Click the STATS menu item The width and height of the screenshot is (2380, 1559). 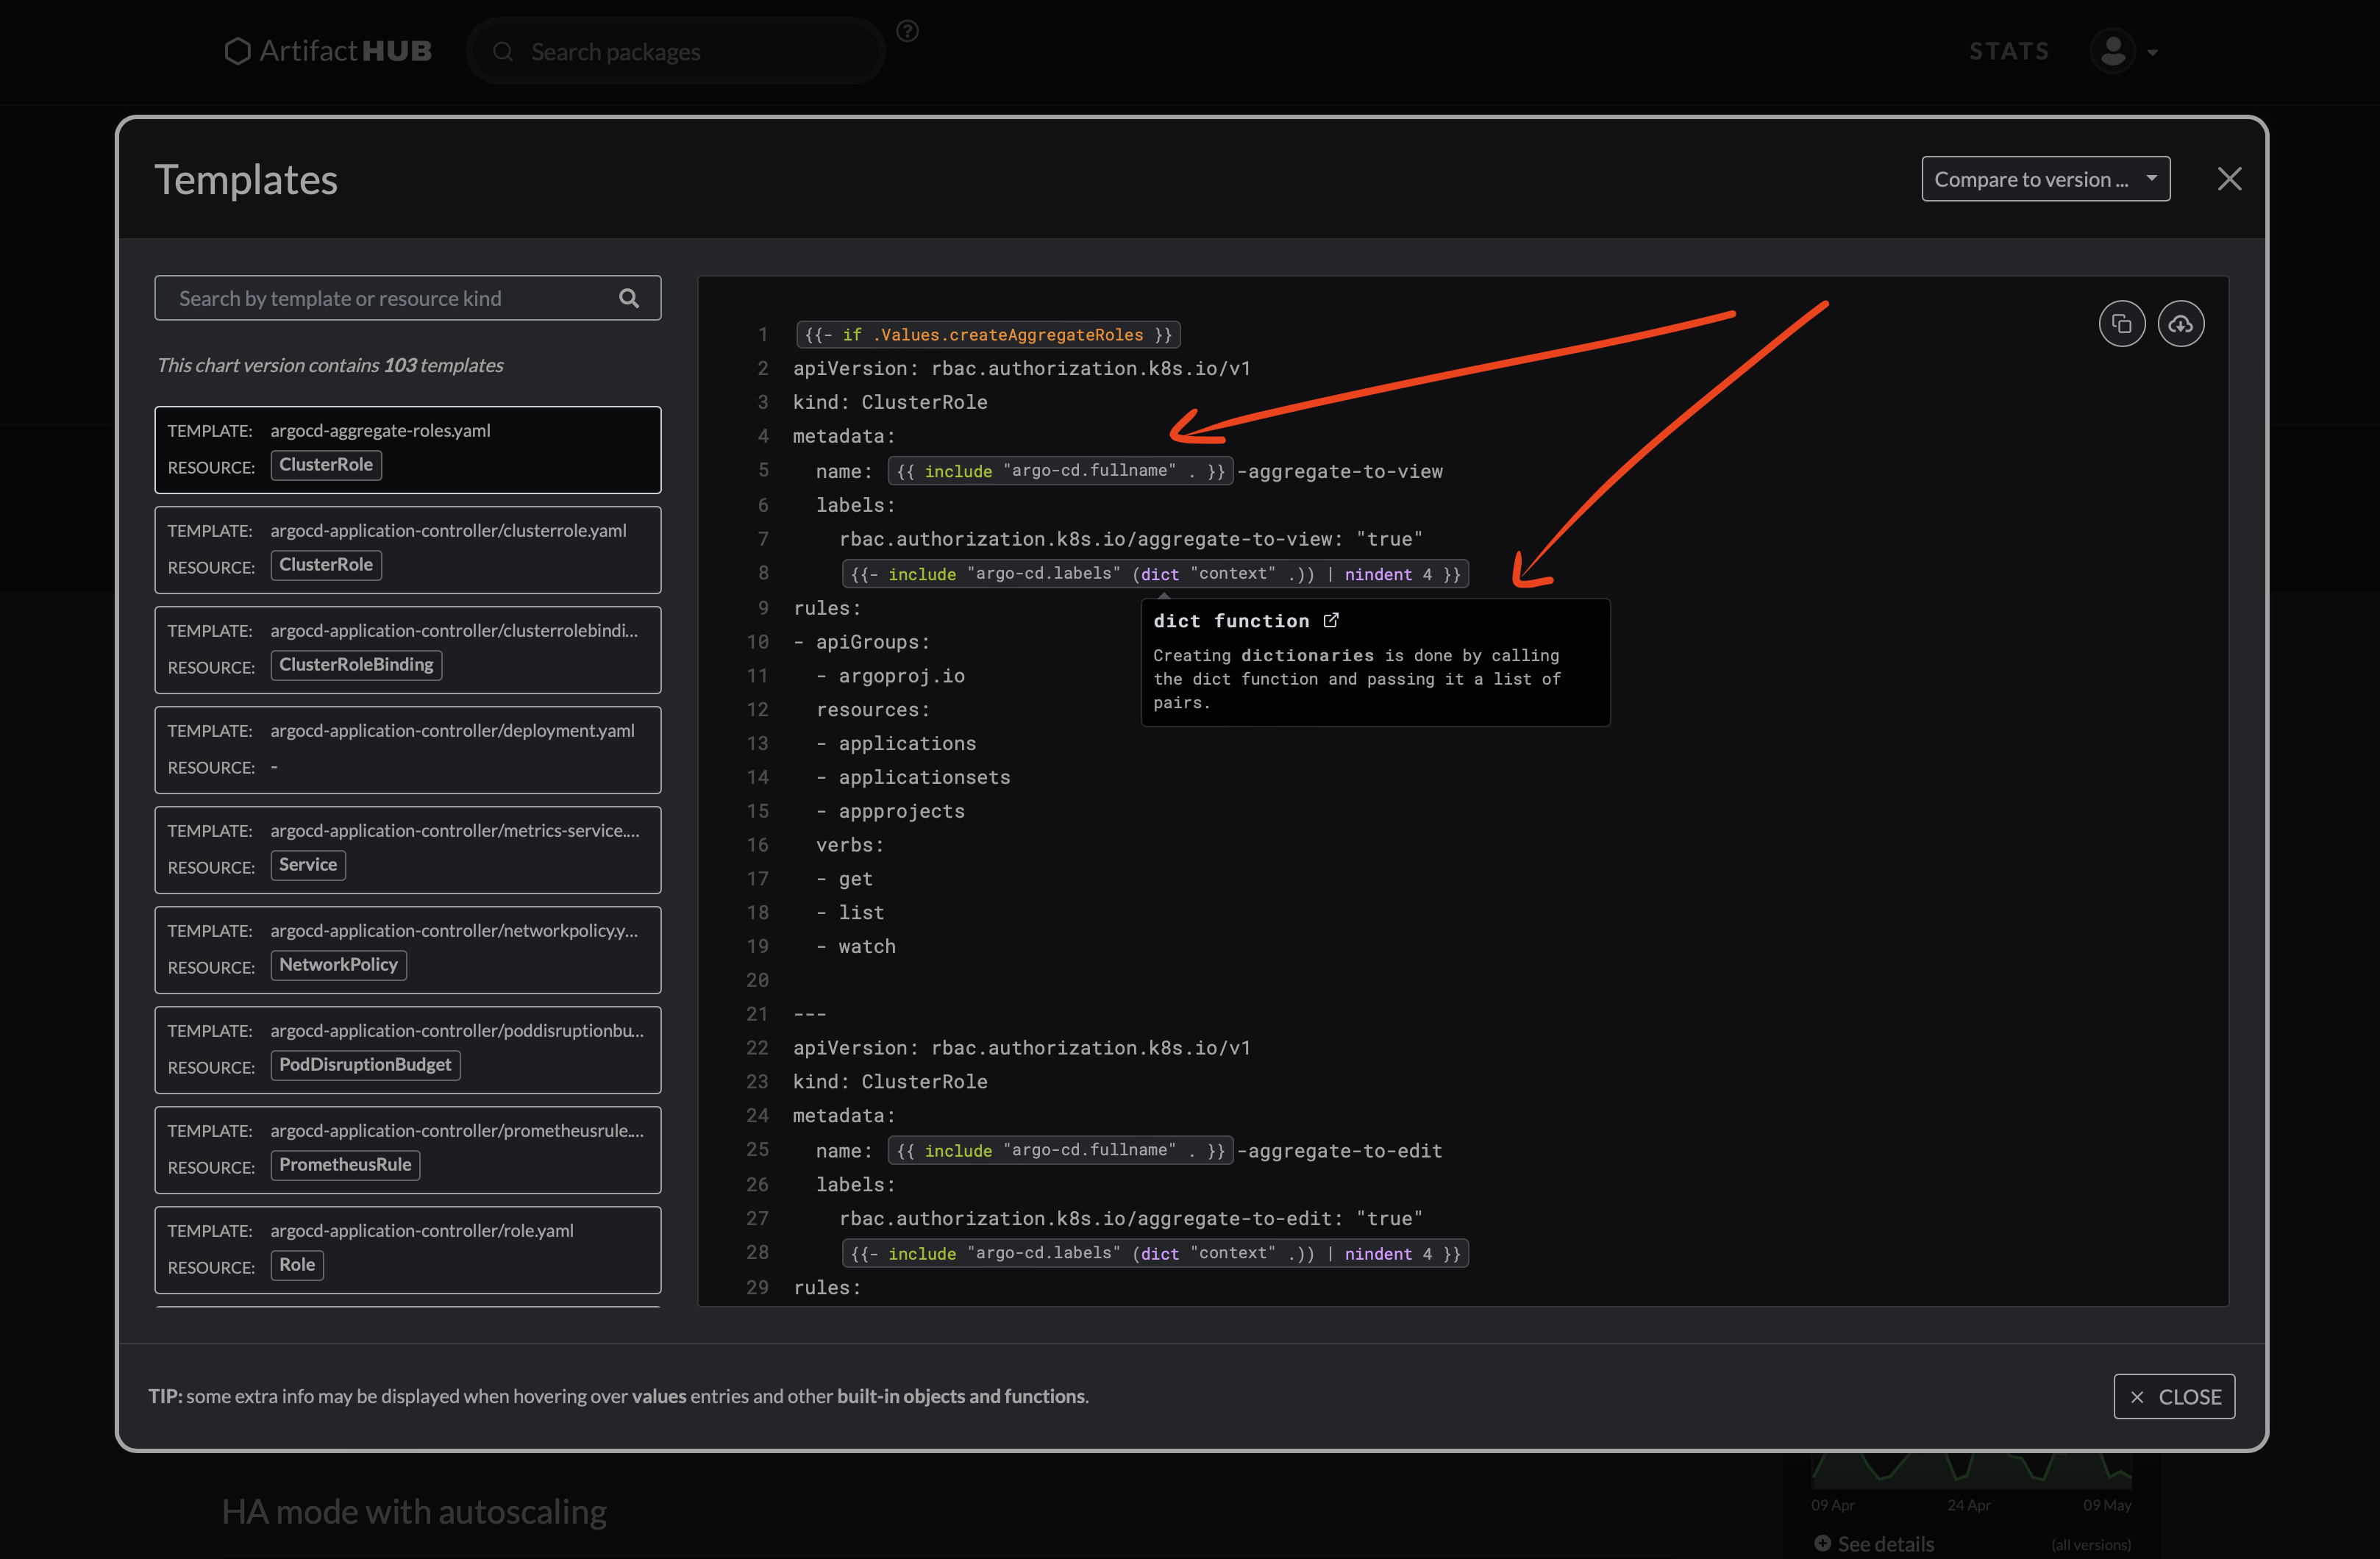[x=2008, y=50]
